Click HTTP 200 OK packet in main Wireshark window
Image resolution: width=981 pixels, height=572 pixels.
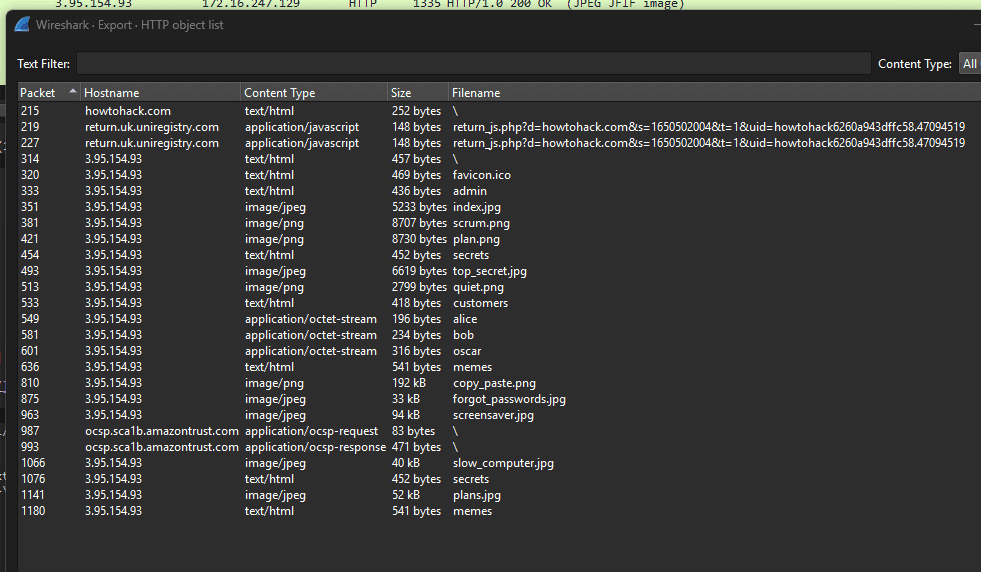(x=490, y=4)
